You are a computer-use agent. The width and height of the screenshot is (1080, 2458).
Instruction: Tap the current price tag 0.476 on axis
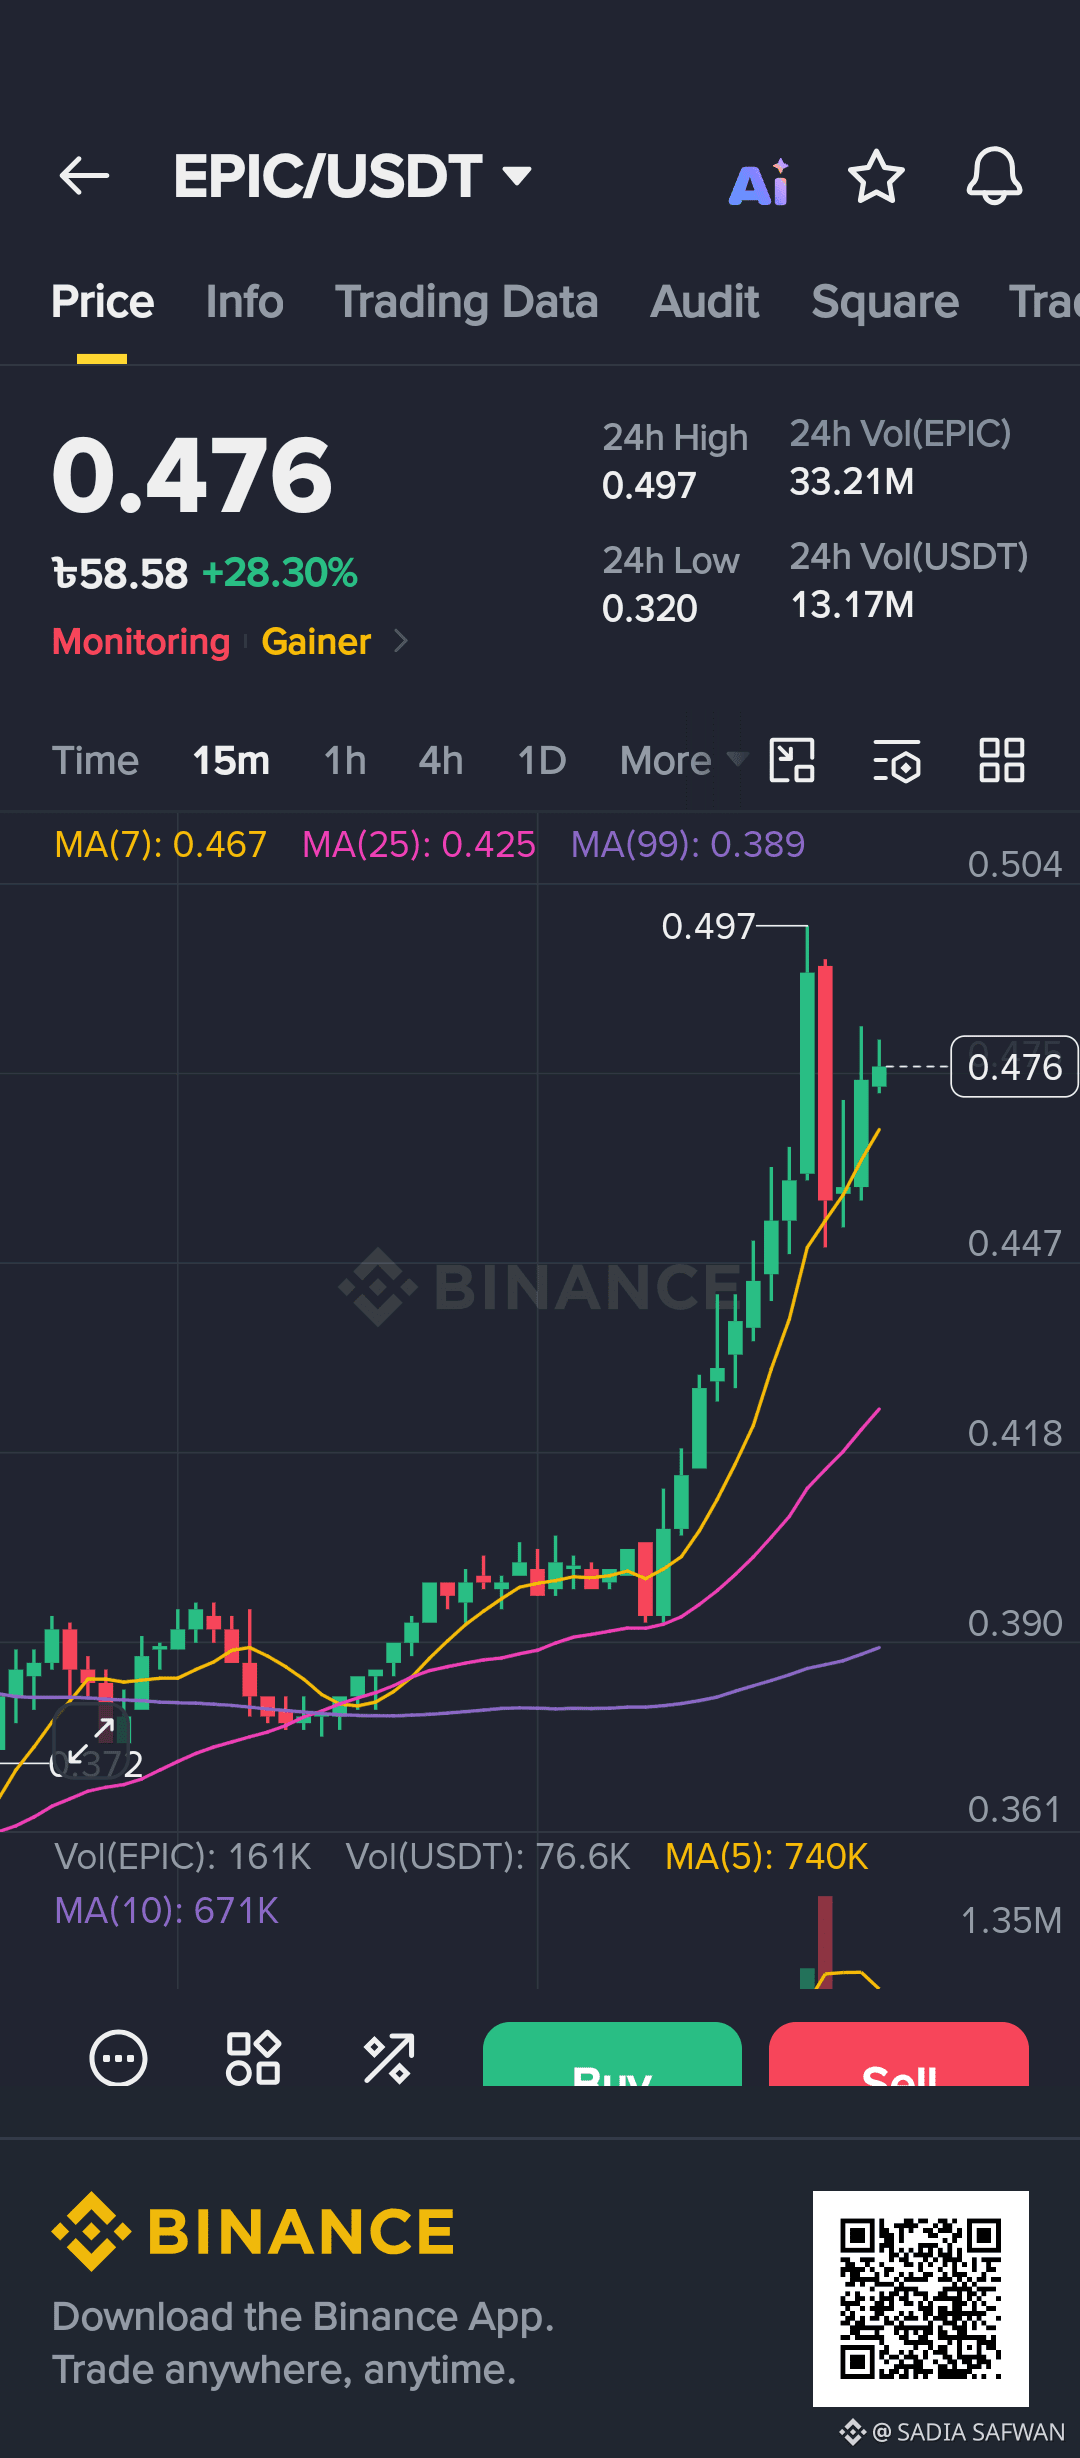coord(1014,1067)
